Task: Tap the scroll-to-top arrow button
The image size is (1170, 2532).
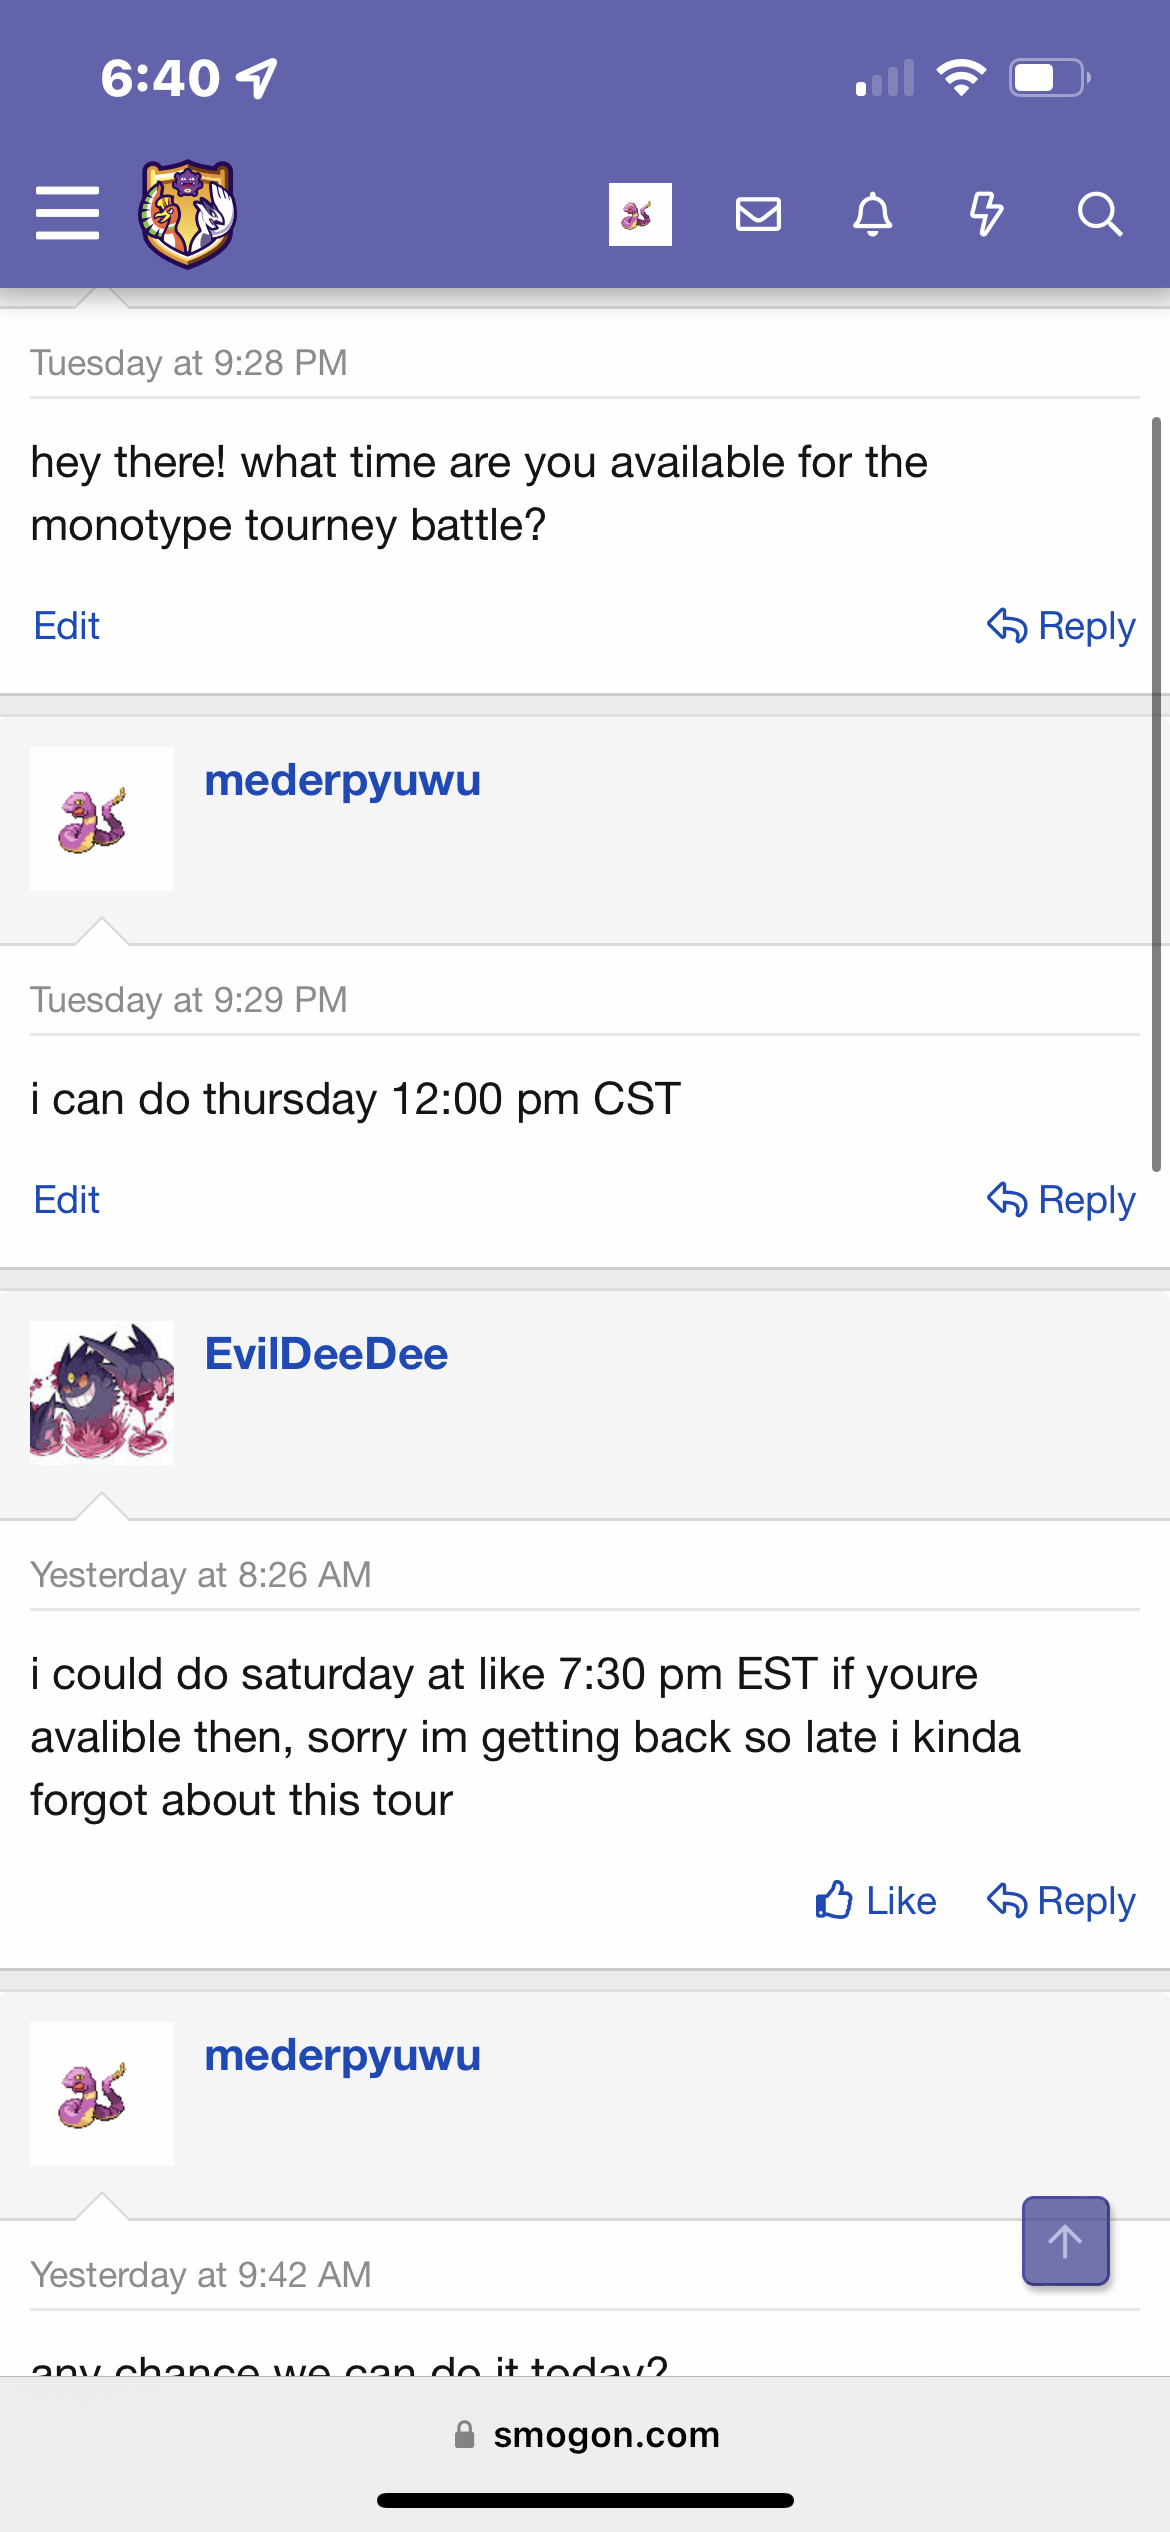Action: 1065,2240
